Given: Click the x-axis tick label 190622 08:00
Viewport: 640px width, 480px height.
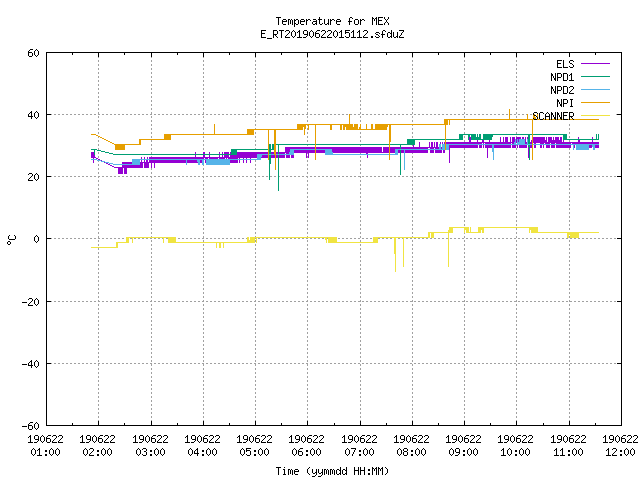Looking at the screenshot, I should point(411,445).
